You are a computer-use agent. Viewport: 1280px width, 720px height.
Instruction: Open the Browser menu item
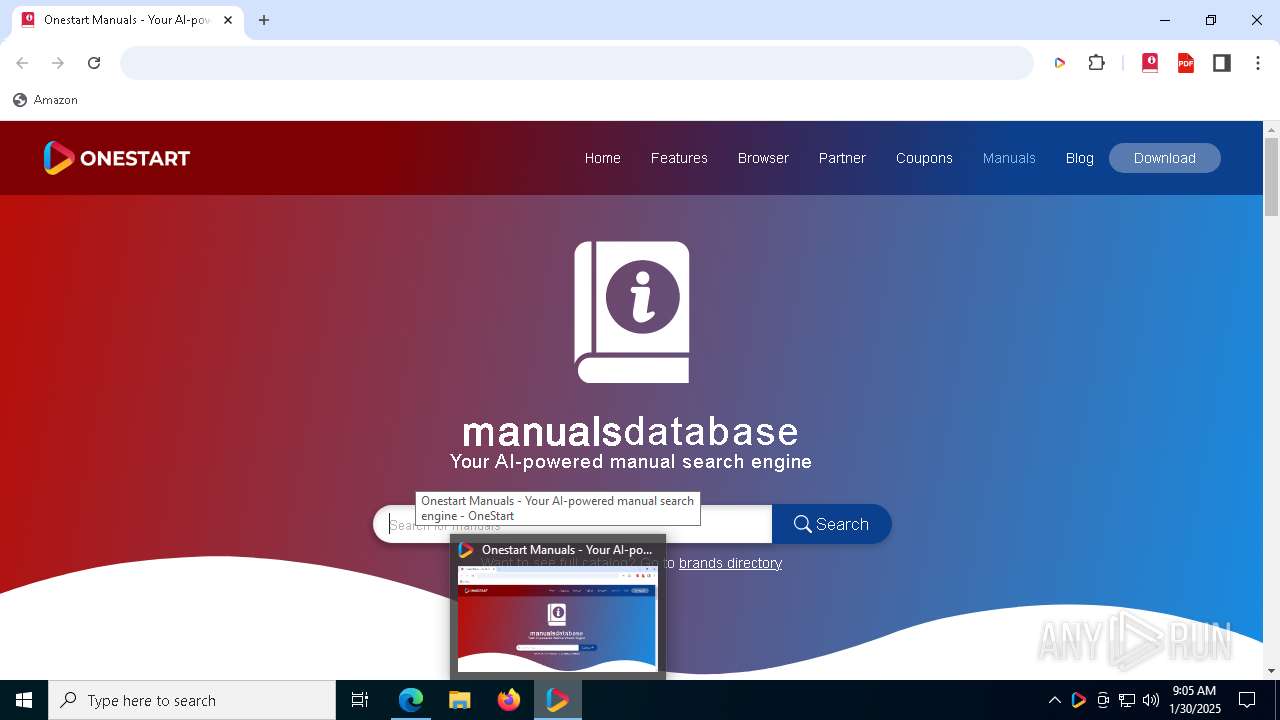[x=763, y=158]
